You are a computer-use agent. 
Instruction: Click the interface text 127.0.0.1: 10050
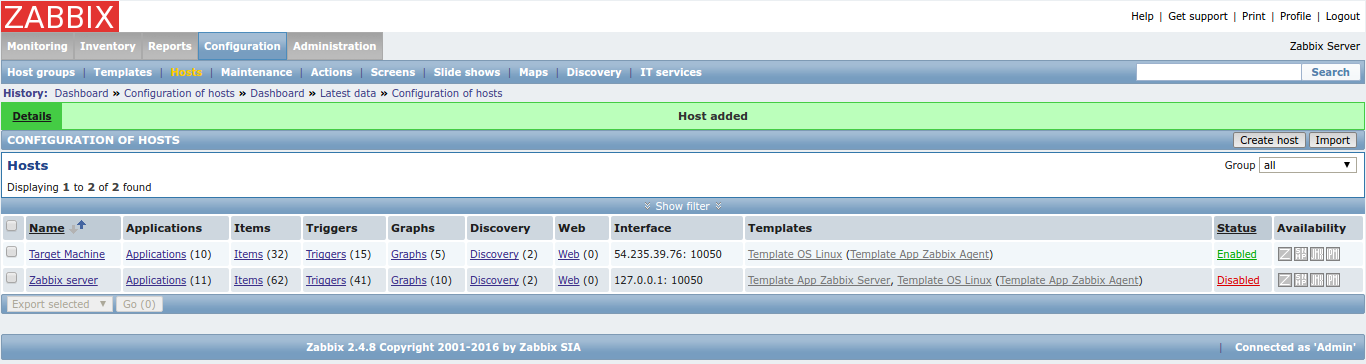pyautogui.click(x=658, y=280)
